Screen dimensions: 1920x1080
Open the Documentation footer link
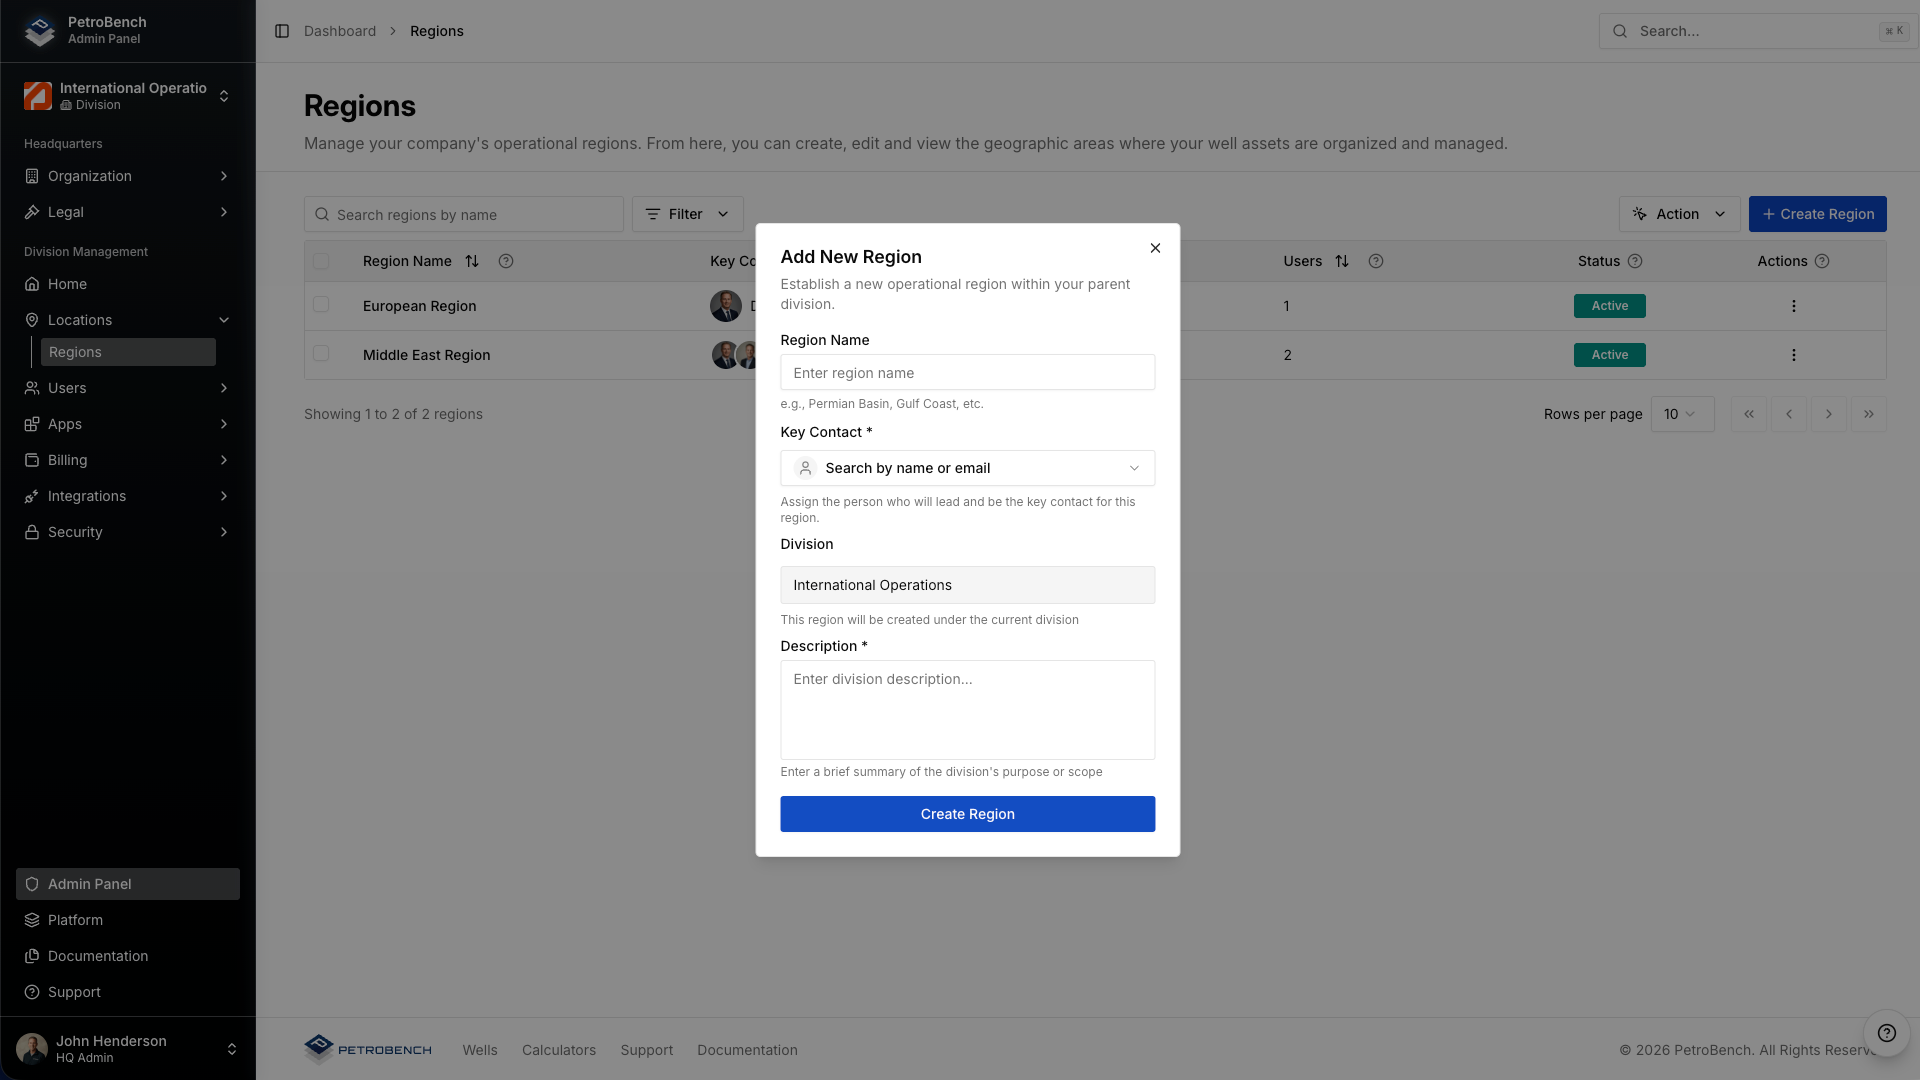[x=747, y=1050]
